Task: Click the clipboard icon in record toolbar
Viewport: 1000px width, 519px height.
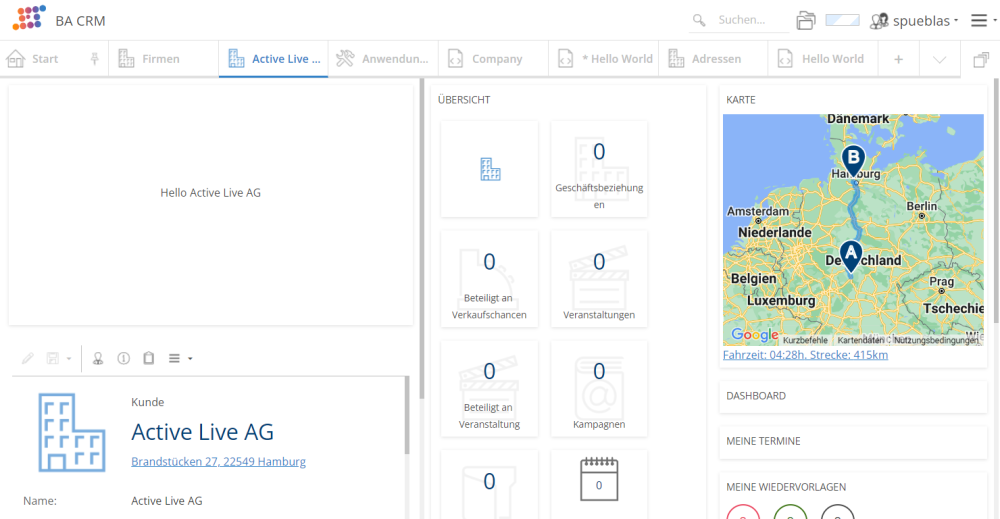Action: click(x=149, y=358)
